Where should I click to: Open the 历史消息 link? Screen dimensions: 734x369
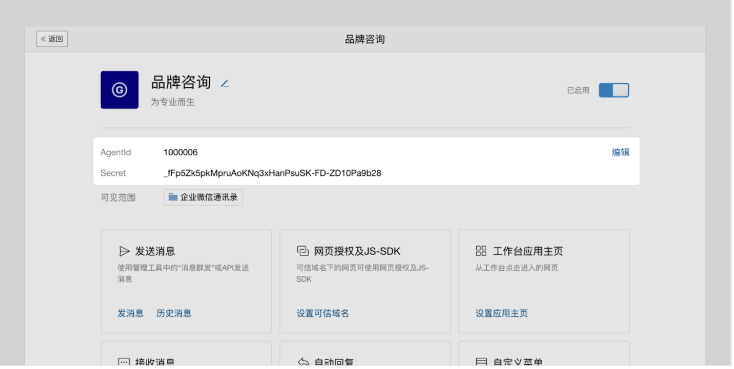tap(174, 313)
